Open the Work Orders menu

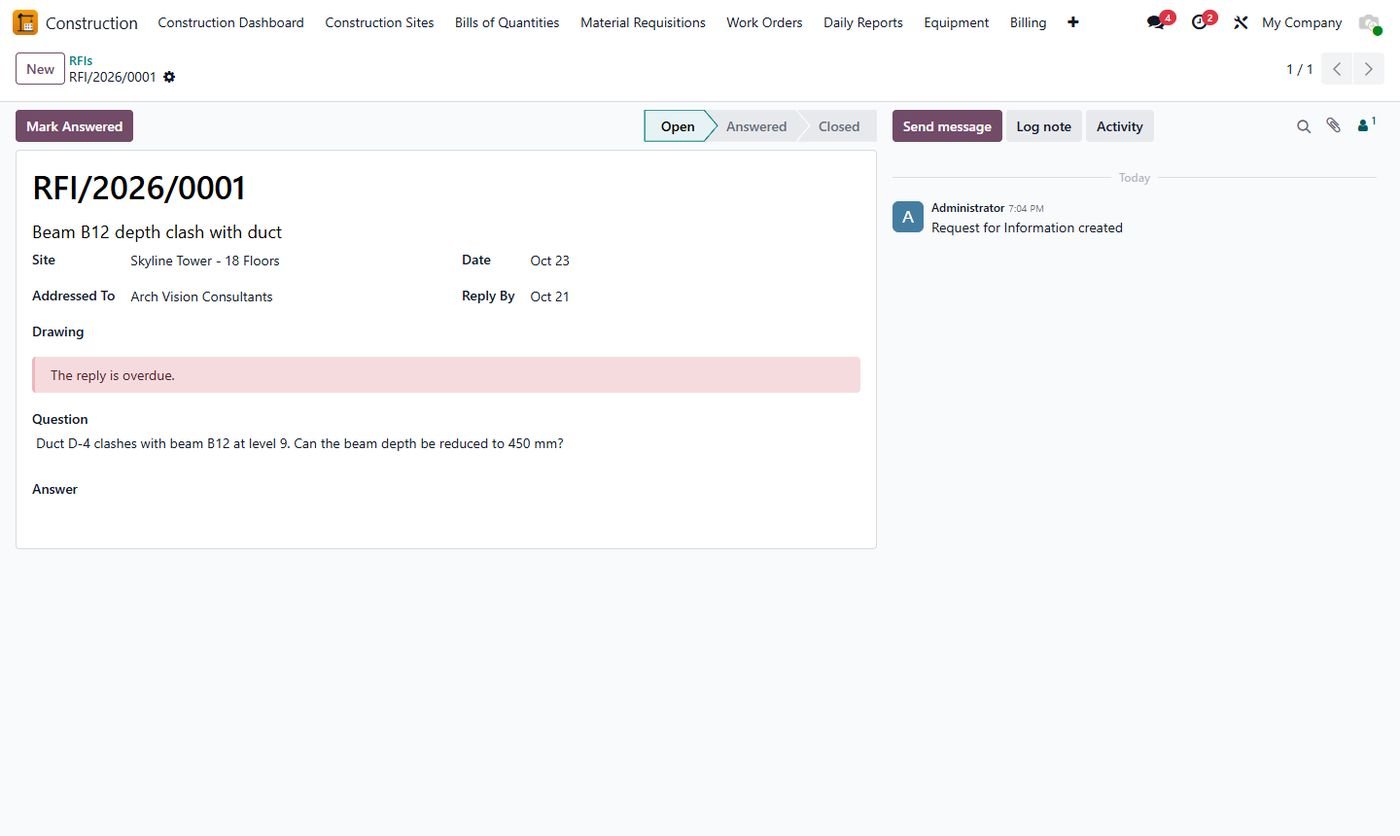(x=764, y=22)
